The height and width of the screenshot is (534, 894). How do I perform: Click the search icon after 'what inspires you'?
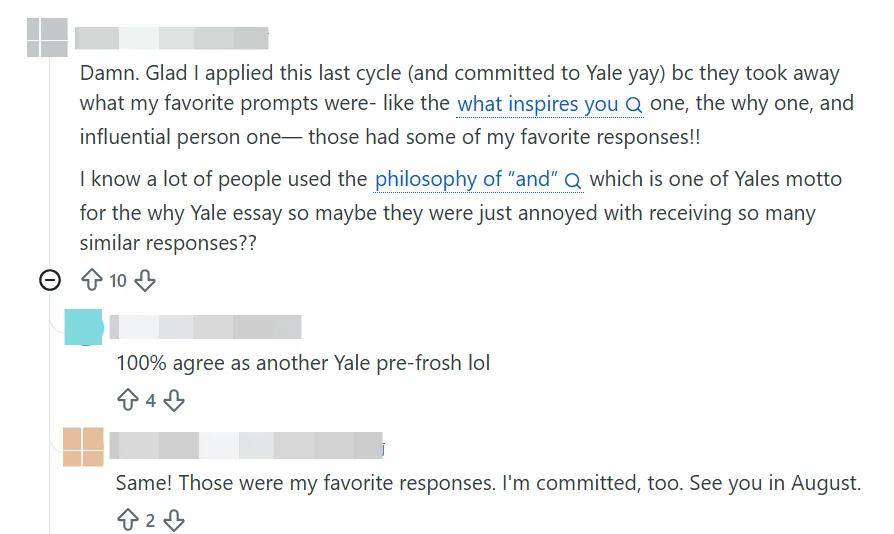coord(633,105)
